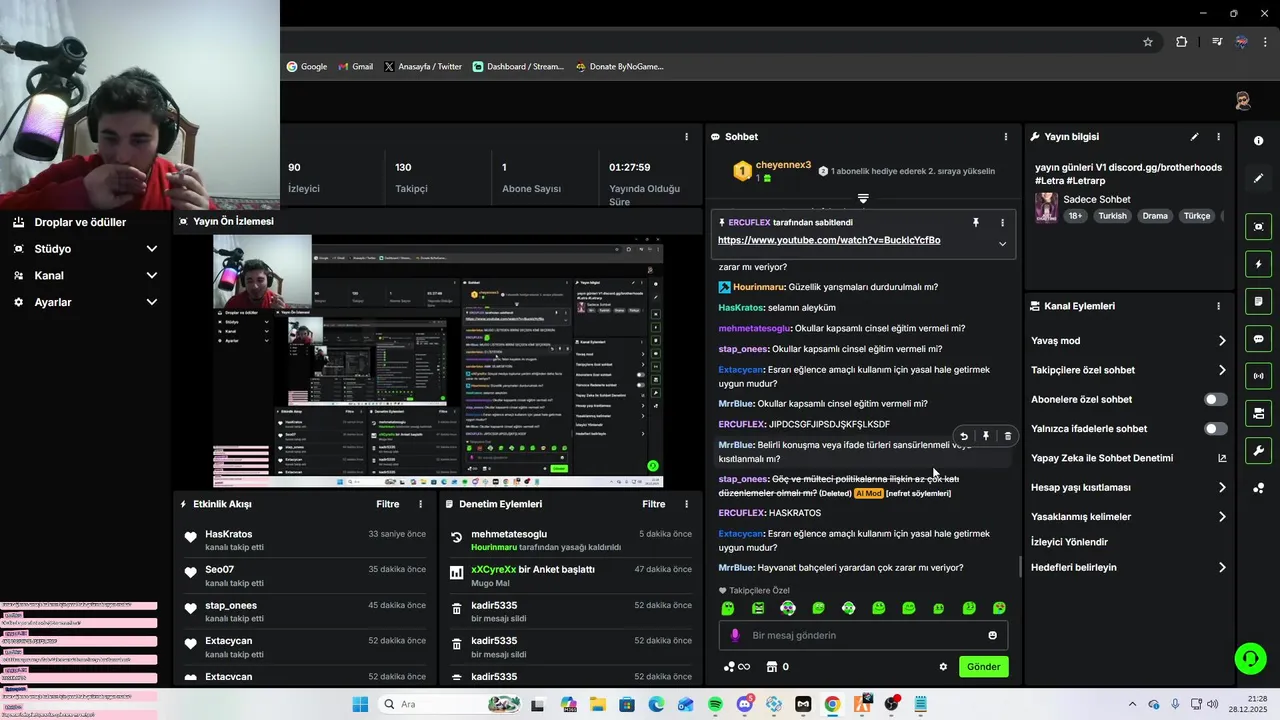Open Gmail bookmark
Viewport: 1280px width, 720px height.
pyautogui.click(x=355, y=67)
